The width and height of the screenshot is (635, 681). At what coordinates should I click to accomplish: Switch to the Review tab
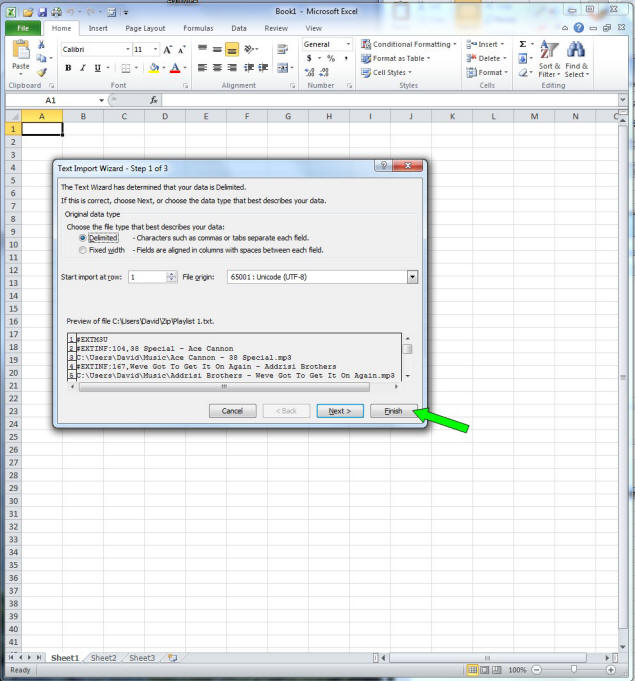tap(276, 28)
